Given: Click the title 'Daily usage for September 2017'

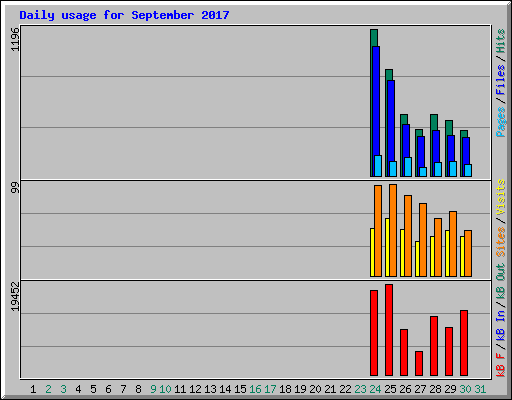Looking at the screenshot, I should (124, 15).
